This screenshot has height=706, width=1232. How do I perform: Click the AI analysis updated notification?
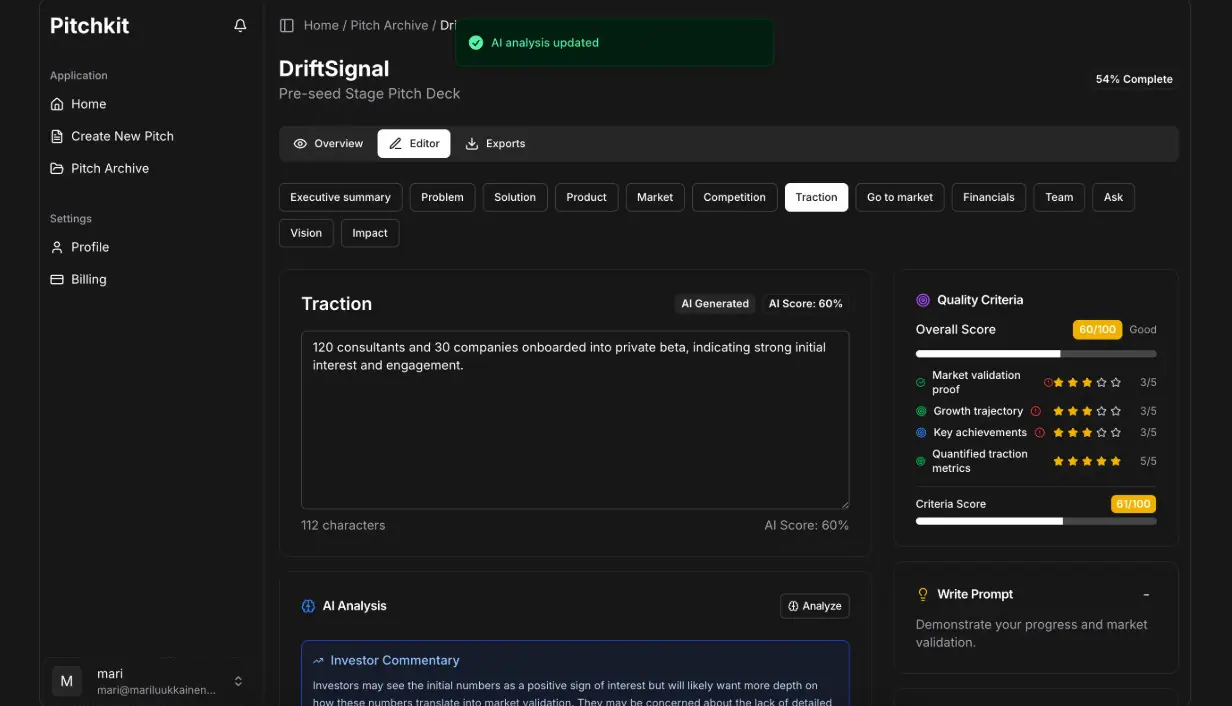[614, 43]
